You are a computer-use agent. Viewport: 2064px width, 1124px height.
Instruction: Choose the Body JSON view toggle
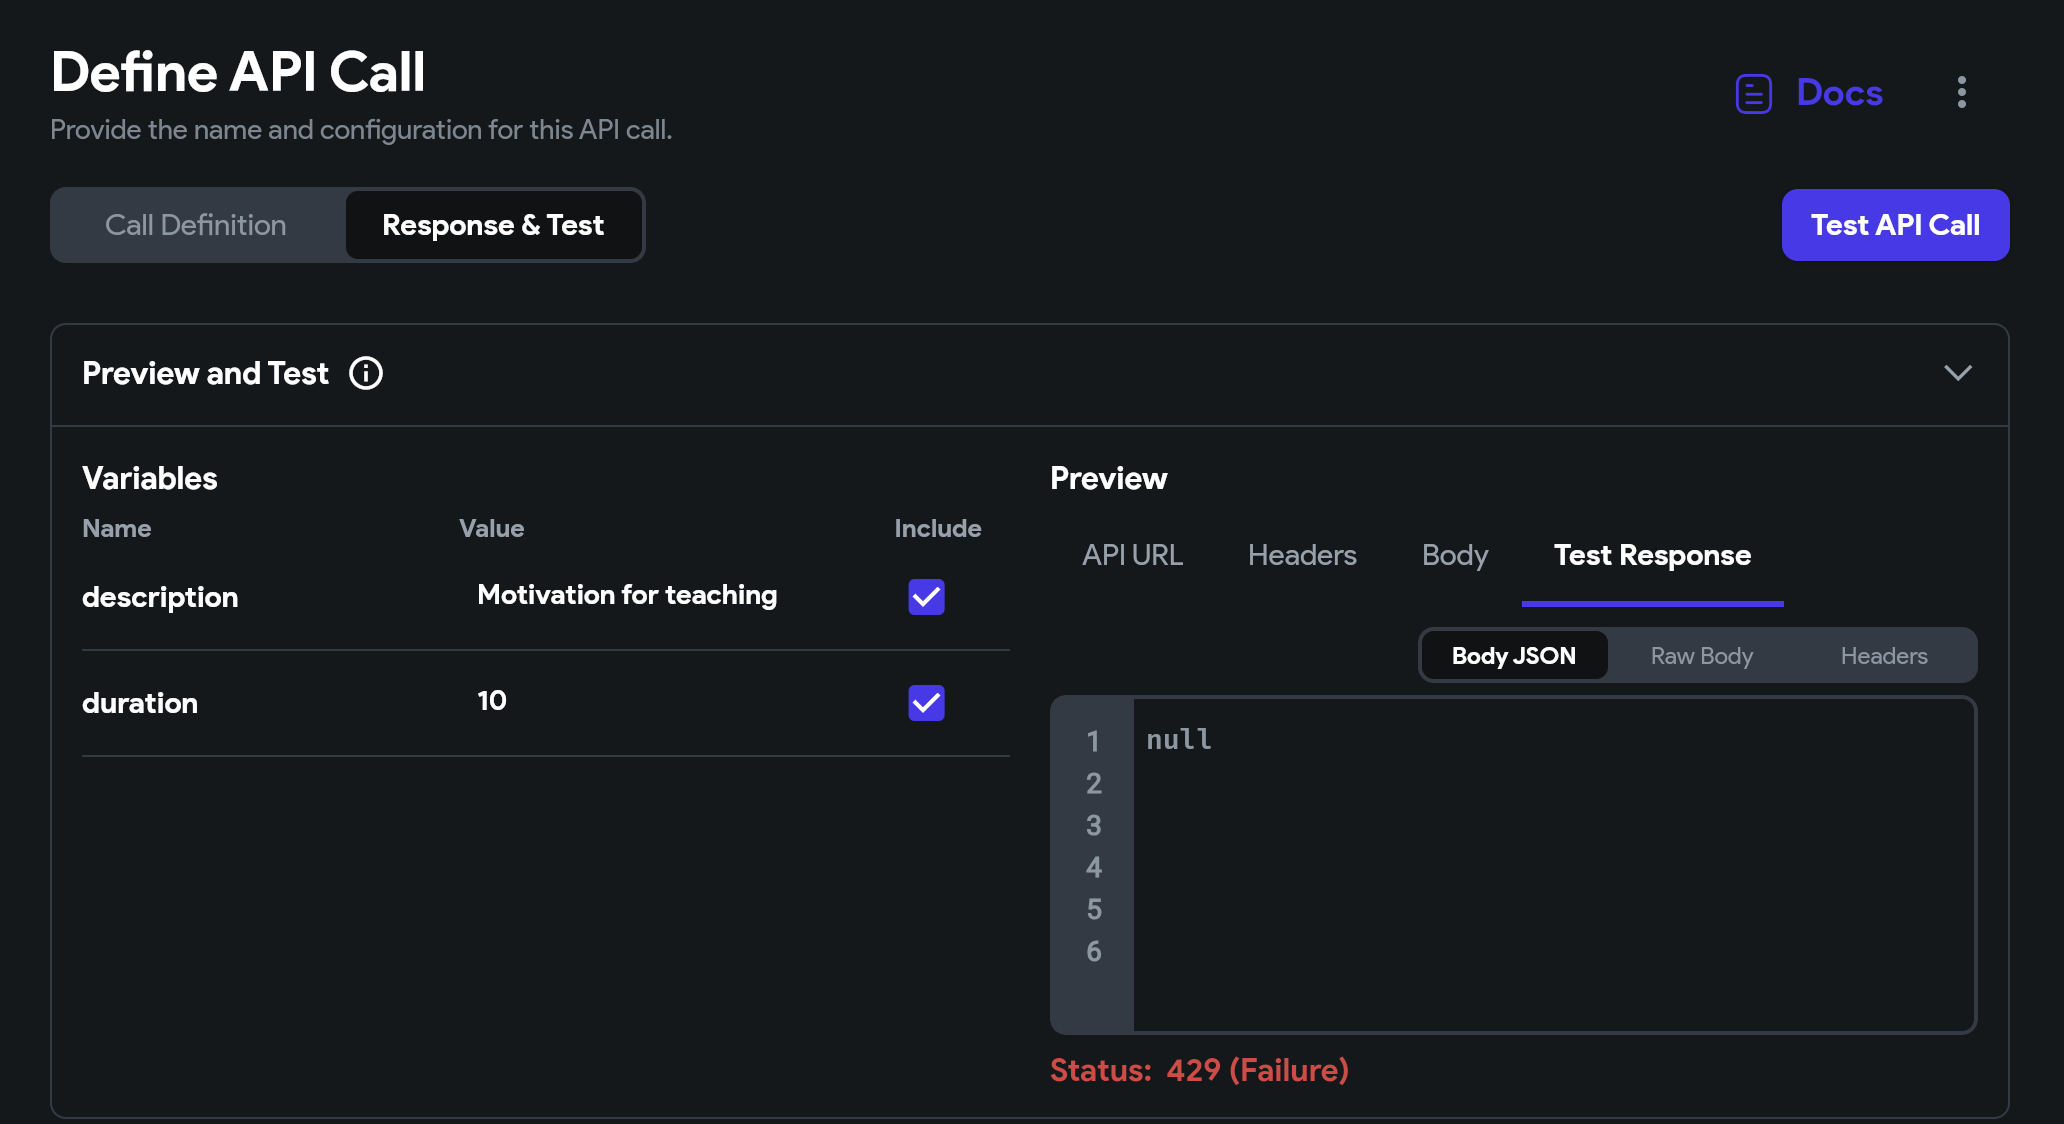[1513, 656]
